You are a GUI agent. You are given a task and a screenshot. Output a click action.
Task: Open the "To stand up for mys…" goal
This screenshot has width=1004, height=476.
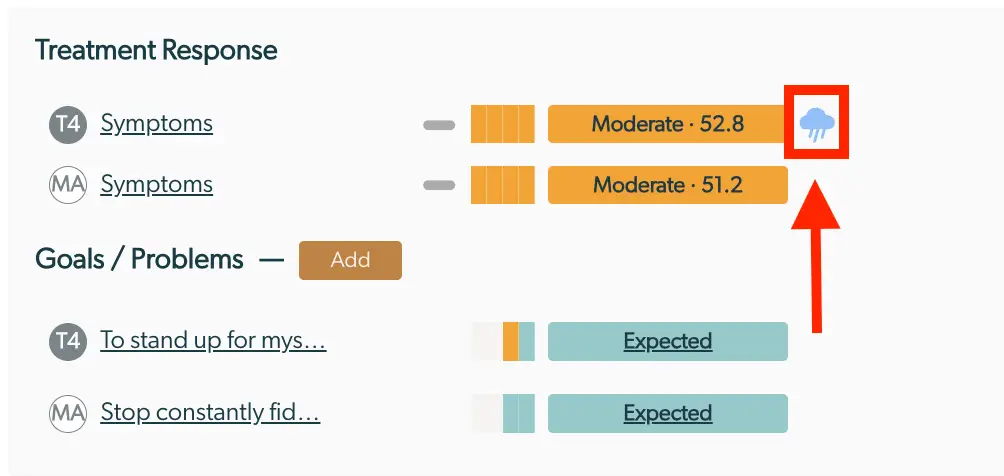(213, 340)
